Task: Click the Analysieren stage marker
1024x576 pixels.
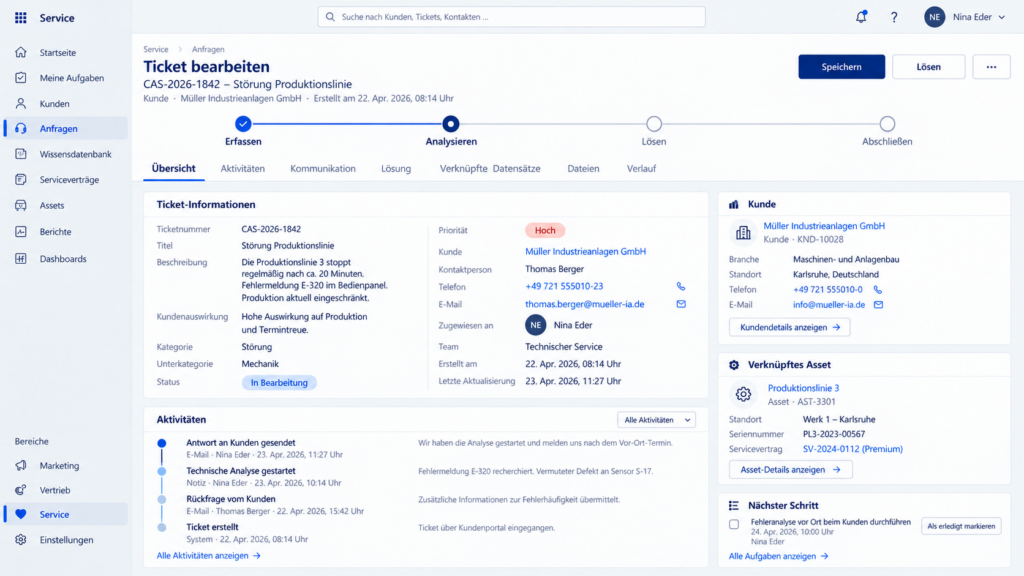Action: click(x=451, y=123)
